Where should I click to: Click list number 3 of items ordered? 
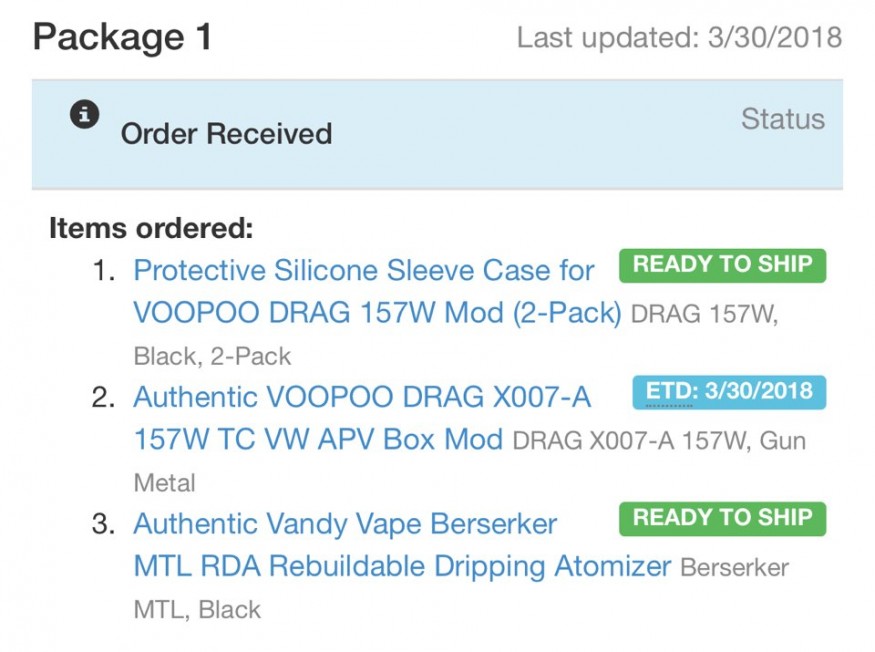[x=104, y=525]
